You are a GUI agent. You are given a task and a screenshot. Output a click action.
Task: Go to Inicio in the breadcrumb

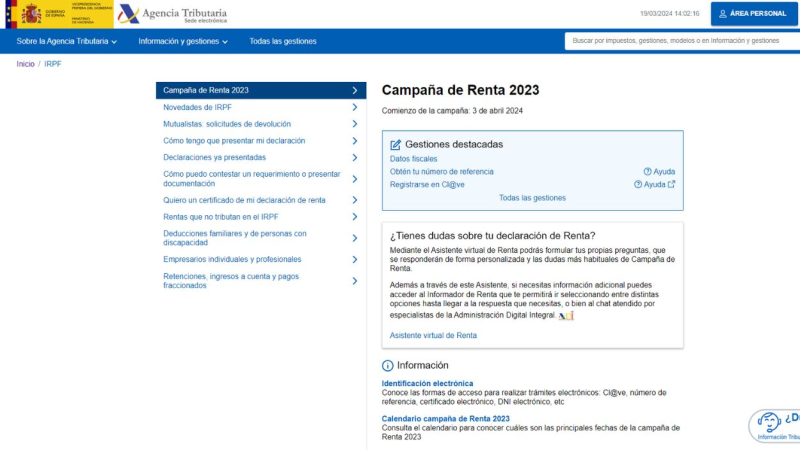25,63
